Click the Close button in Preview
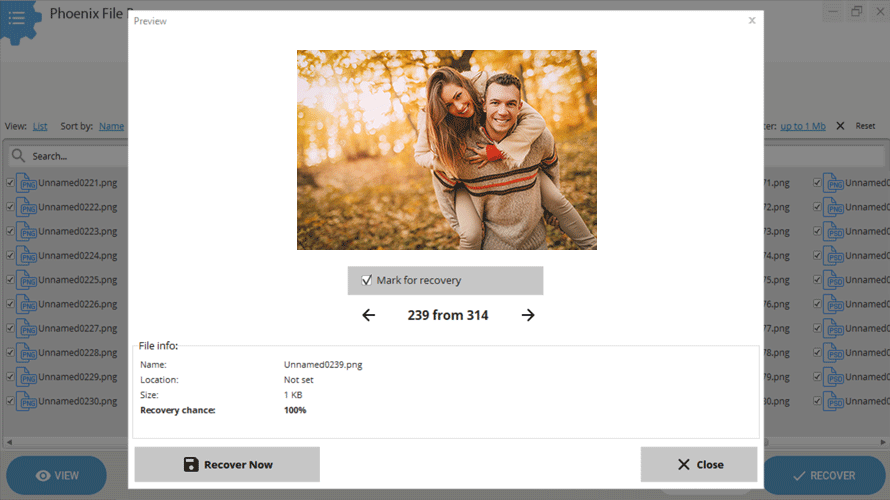 tap(699, 464)
